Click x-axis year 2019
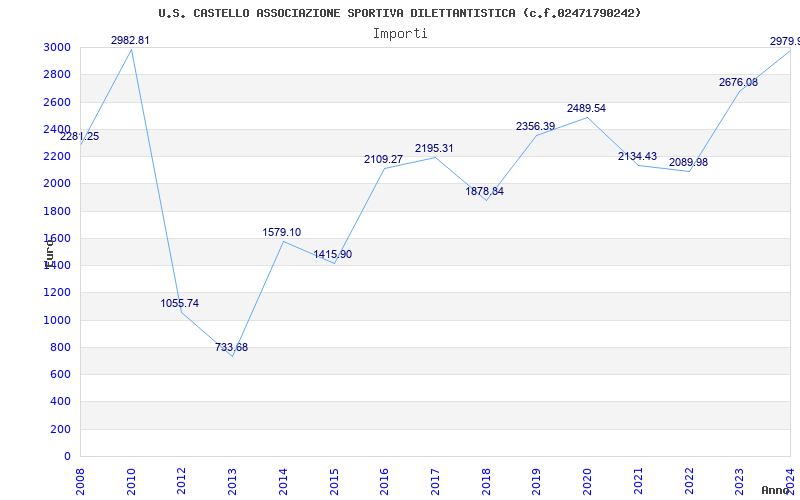Viewport: 800px width, 500px height. [537, 482]
